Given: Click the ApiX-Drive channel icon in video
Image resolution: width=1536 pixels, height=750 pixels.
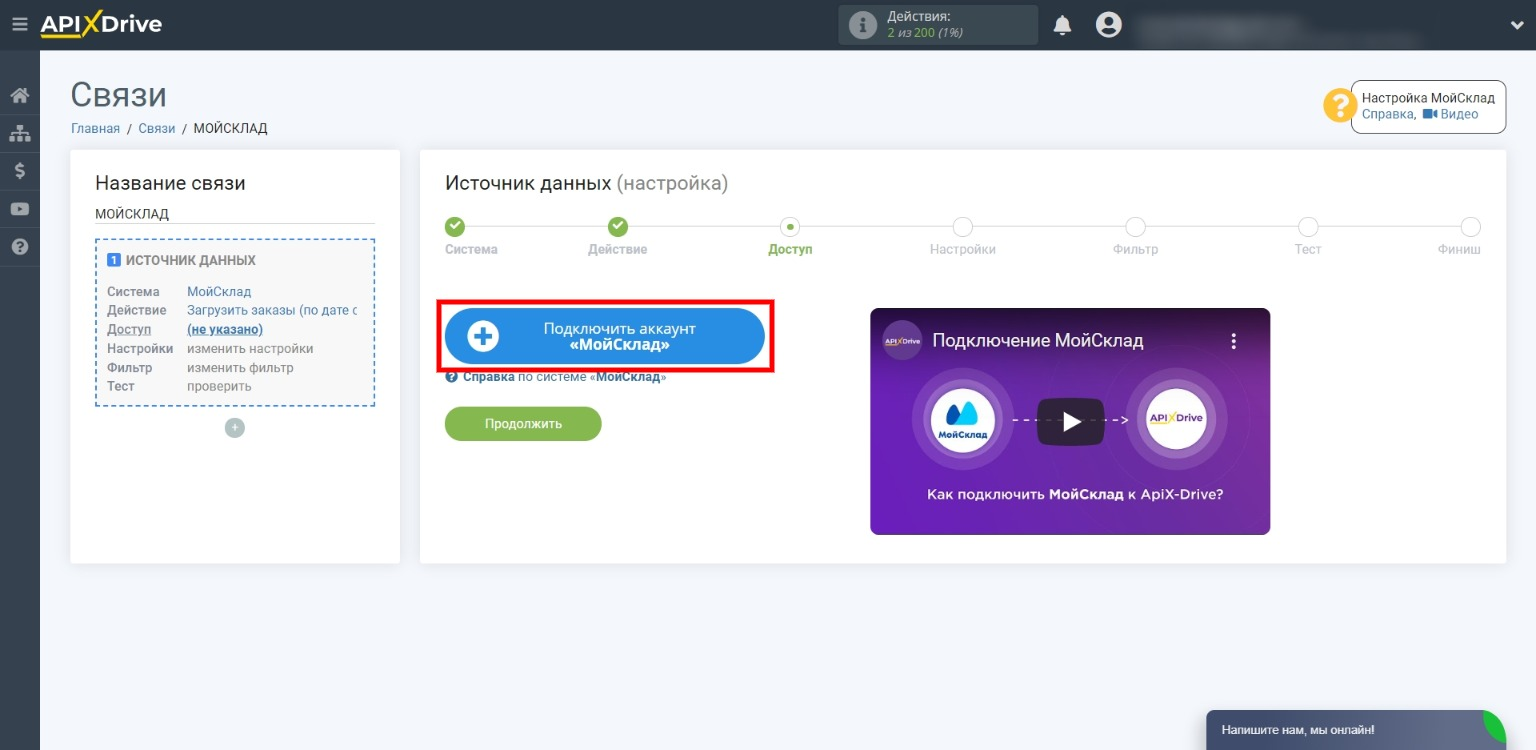Looking at the screenshot, I should click(x=902, y=340).
